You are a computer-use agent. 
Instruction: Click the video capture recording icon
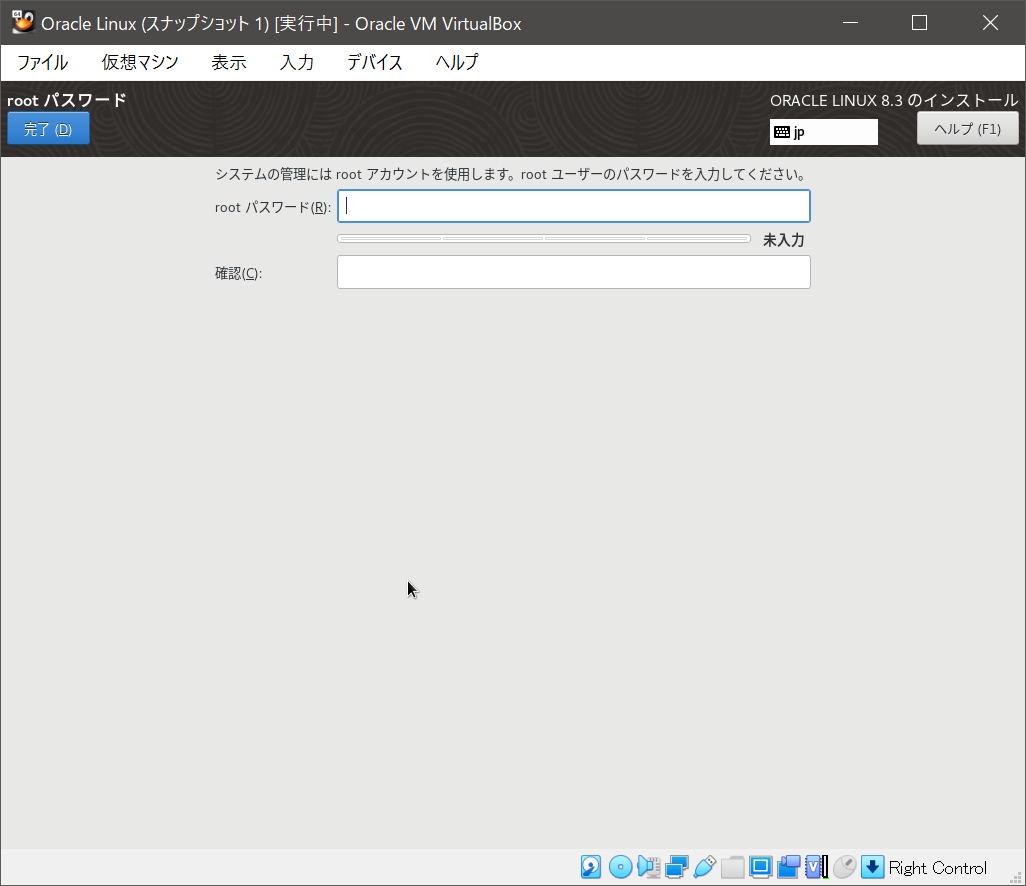788,867
